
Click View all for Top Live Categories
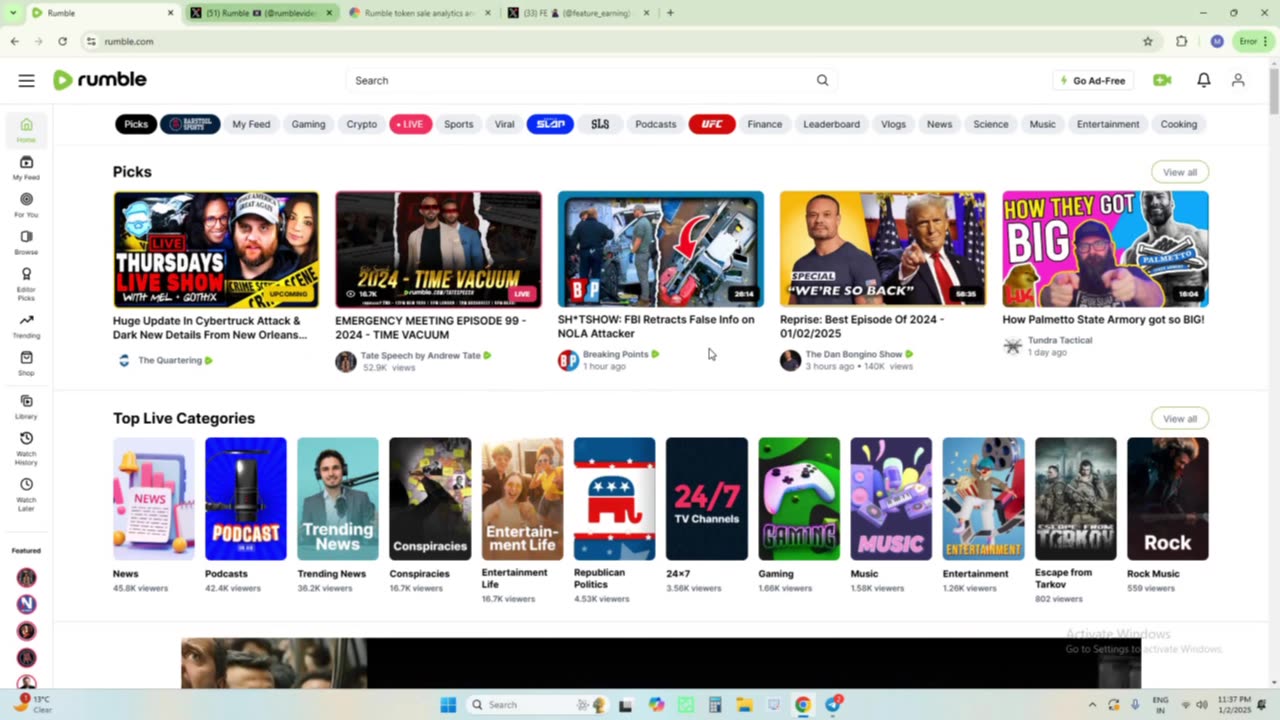[1180, 418]
